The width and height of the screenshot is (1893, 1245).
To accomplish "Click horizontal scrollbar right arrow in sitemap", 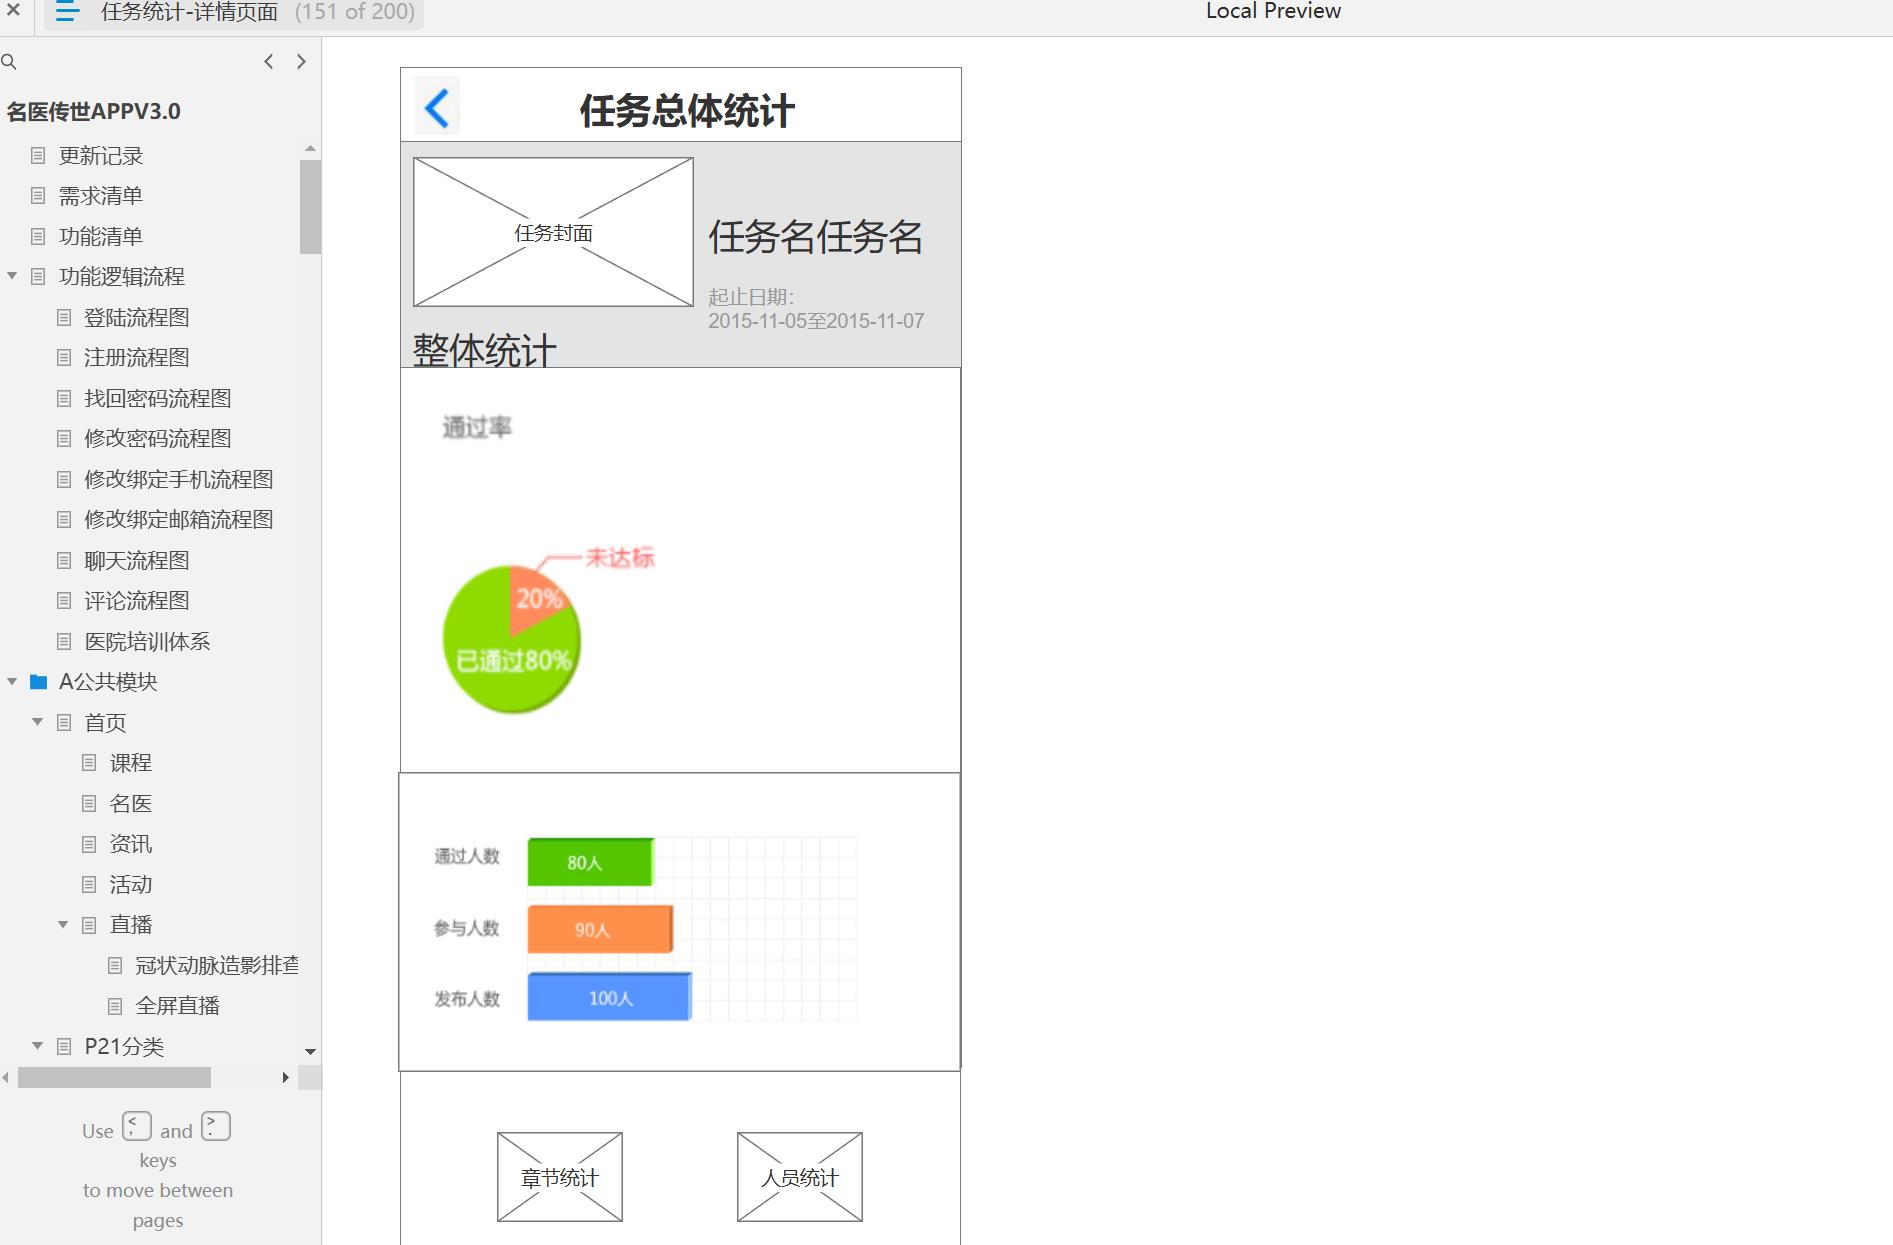I will [x=286, y=1077].
